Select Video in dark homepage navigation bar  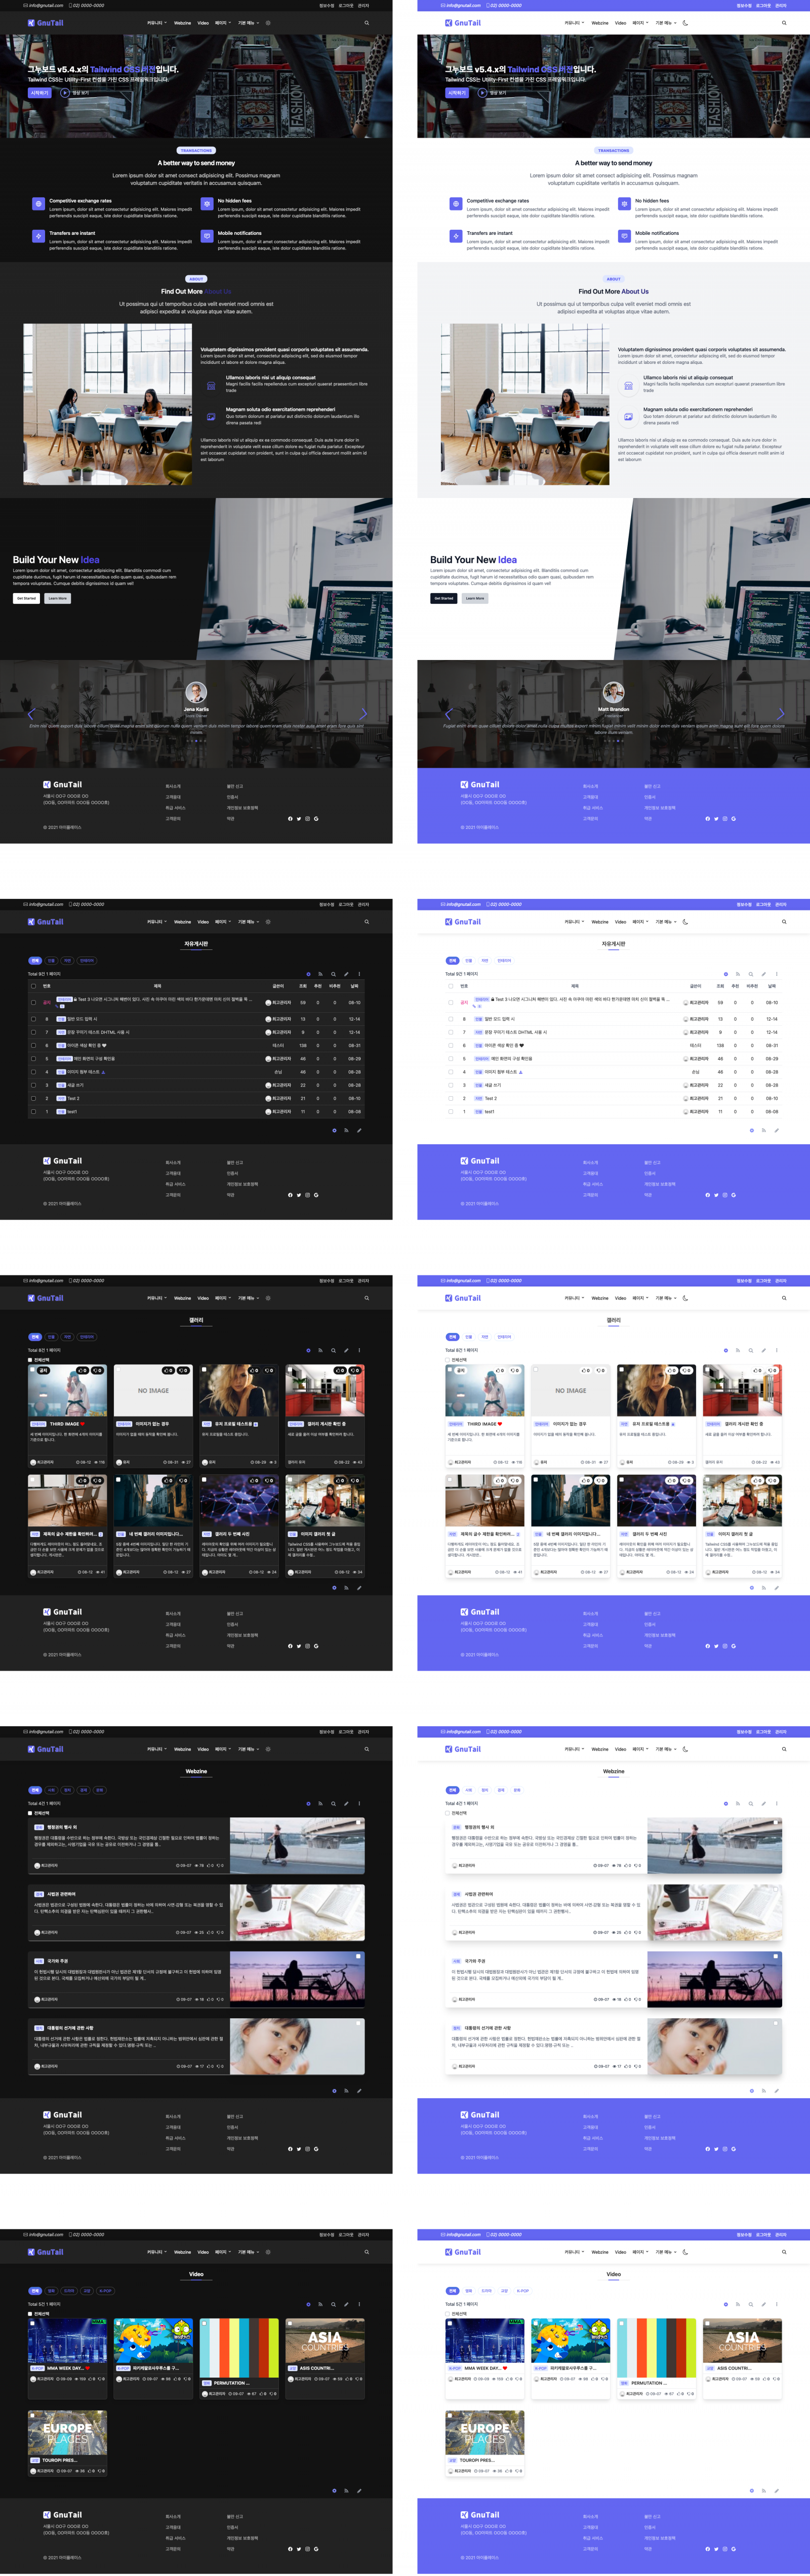coord(203,22)
